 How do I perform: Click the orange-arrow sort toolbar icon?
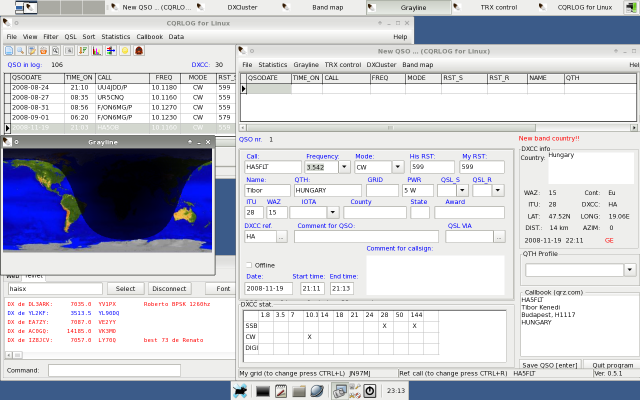tap(83, 51)
